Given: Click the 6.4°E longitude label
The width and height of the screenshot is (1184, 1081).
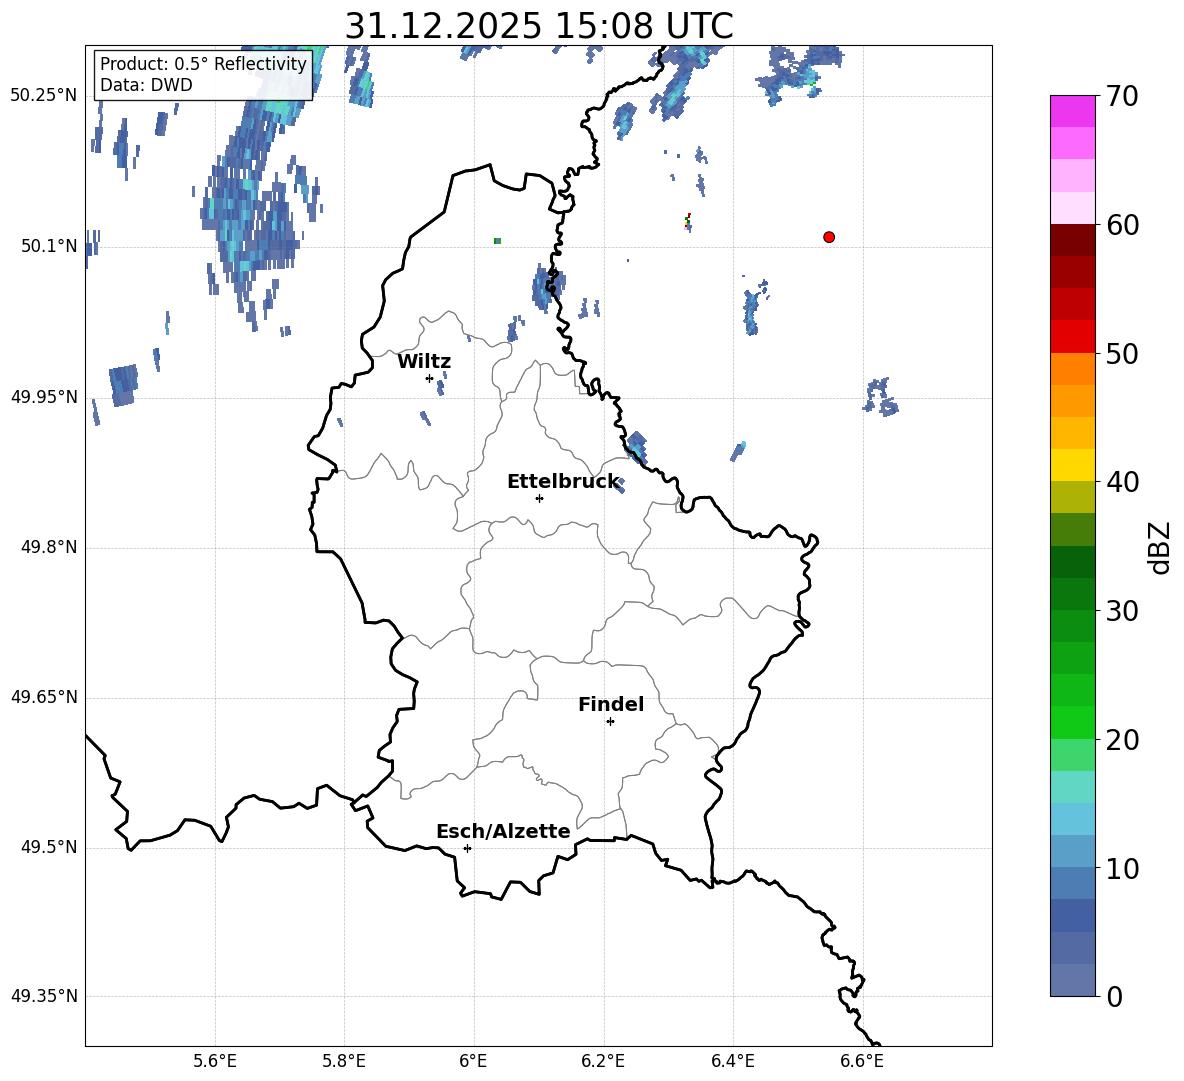Looking at the screenshot, I should (732, 1061).
